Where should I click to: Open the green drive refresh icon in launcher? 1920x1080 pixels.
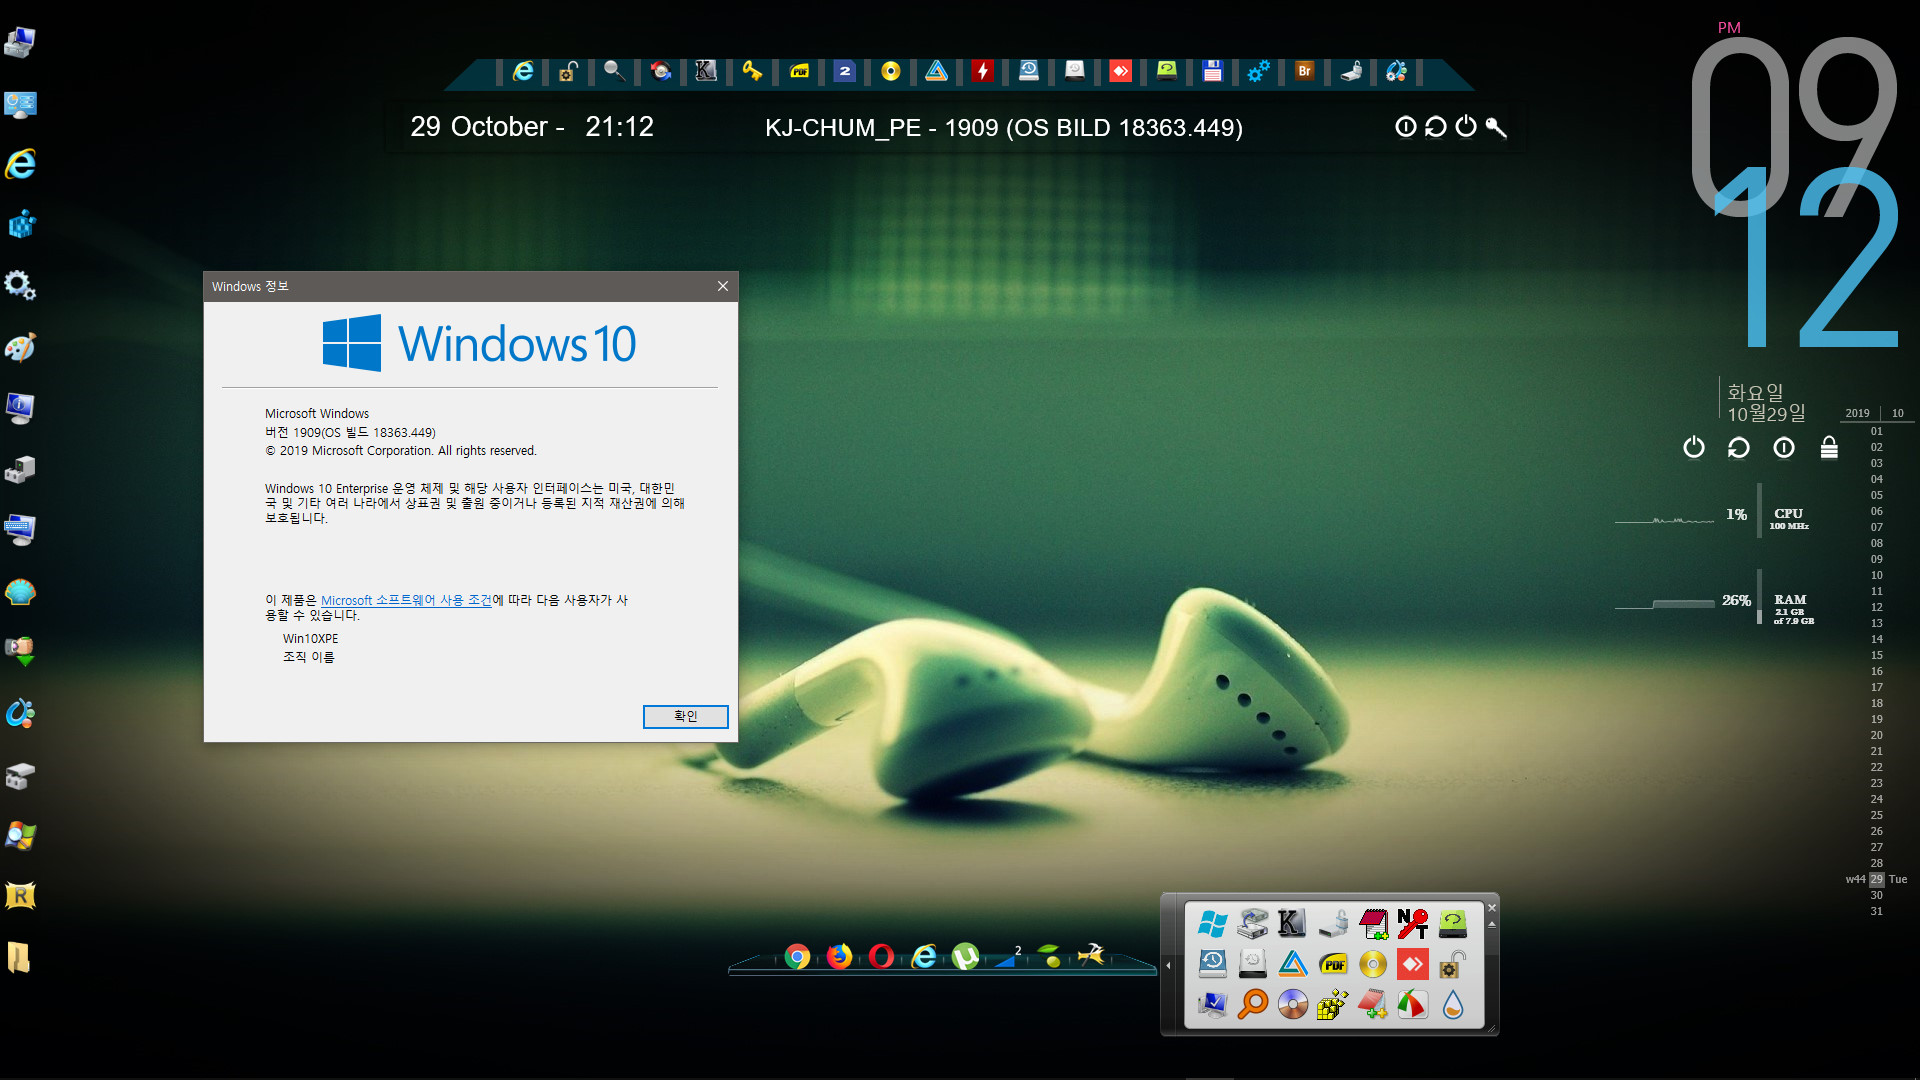pyautogui.click(x=1452, y=924)
